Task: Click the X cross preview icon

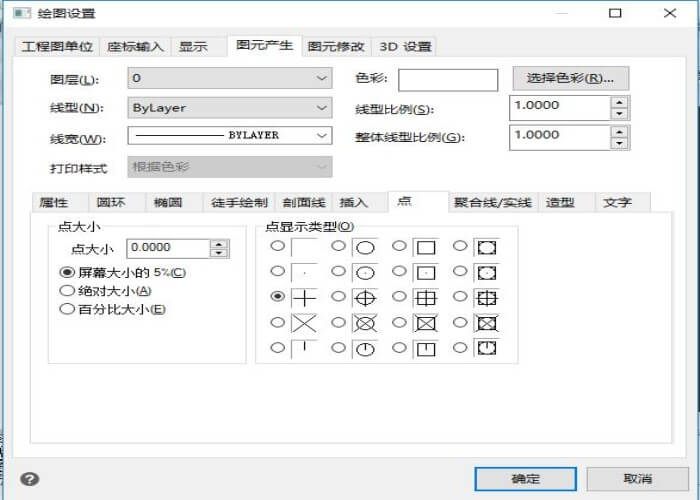Action: (304, 323)
